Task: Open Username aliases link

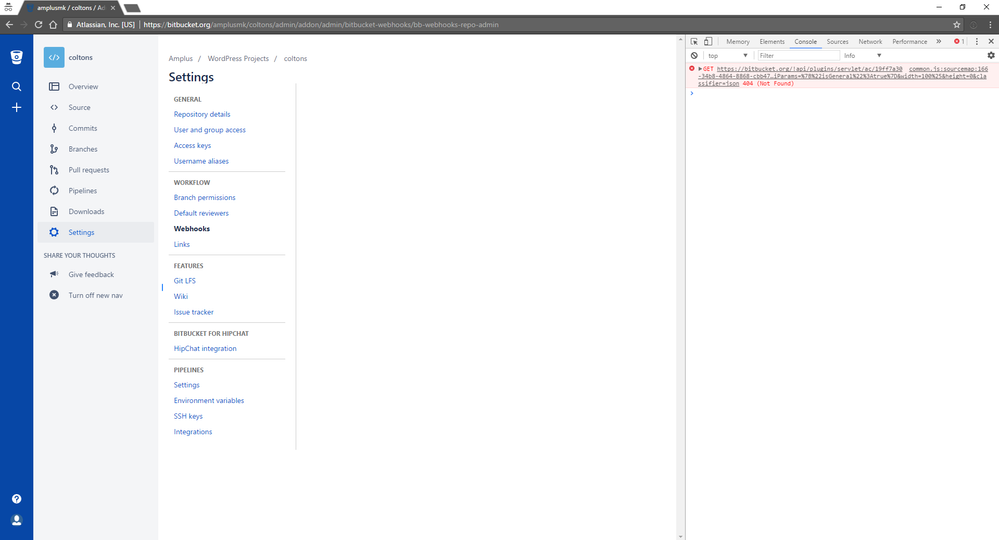Action: [x=201, y=161]
